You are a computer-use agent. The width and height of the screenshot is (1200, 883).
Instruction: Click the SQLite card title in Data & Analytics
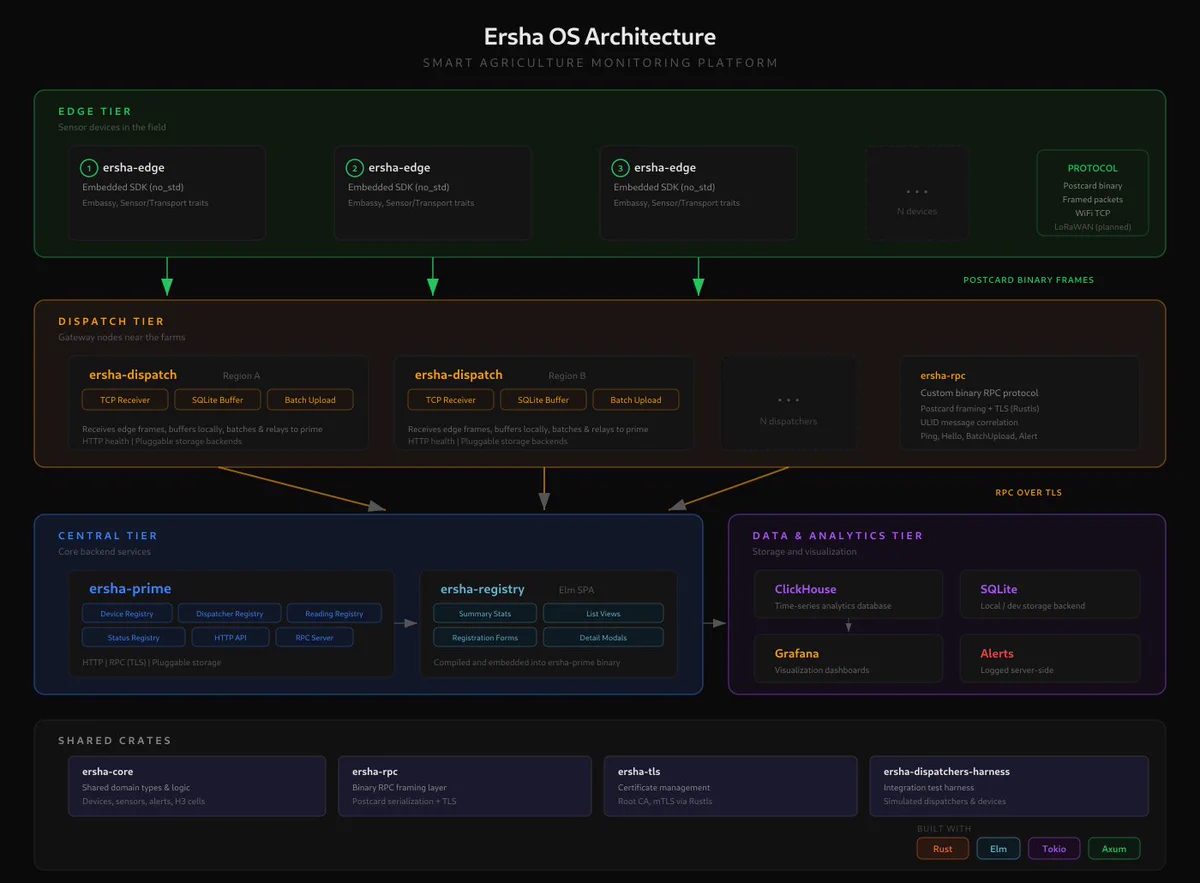click(x=999, y=589)
